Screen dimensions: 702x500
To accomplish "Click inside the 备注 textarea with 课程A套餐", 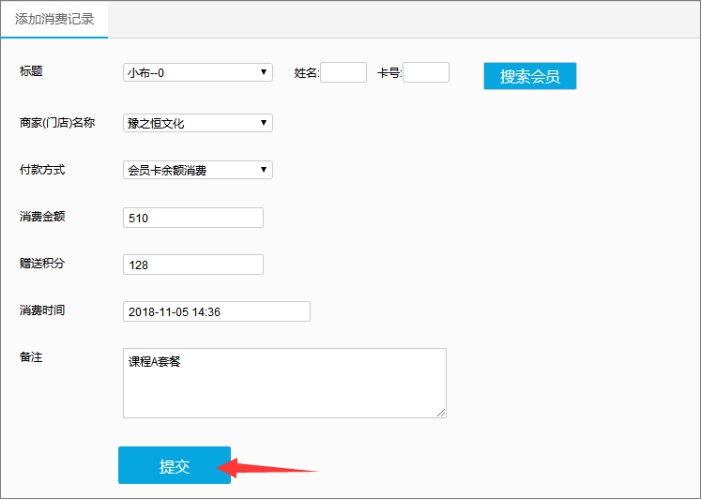I will pos(284,383).
